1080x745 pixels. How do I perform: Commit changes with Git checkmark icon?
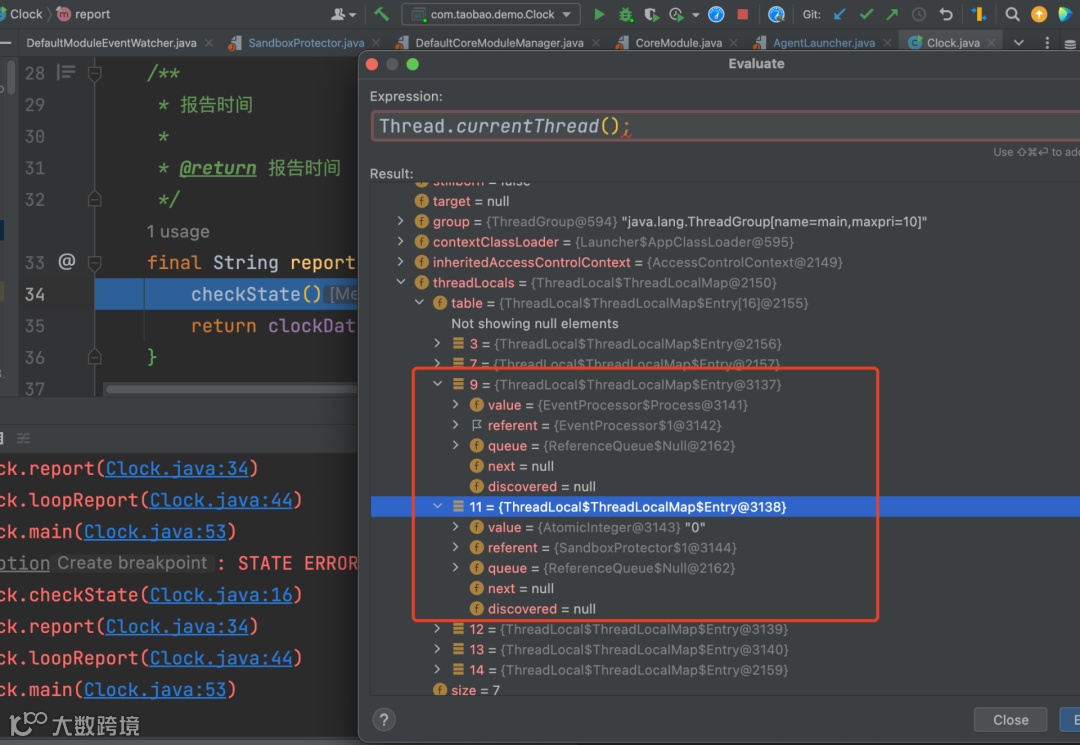(x=866, y=14)
